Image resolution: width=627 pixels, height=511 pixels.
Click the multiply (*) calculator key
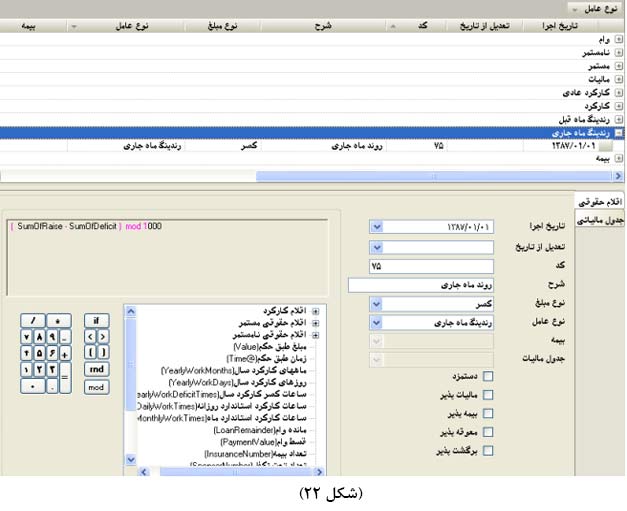point(59,320)
